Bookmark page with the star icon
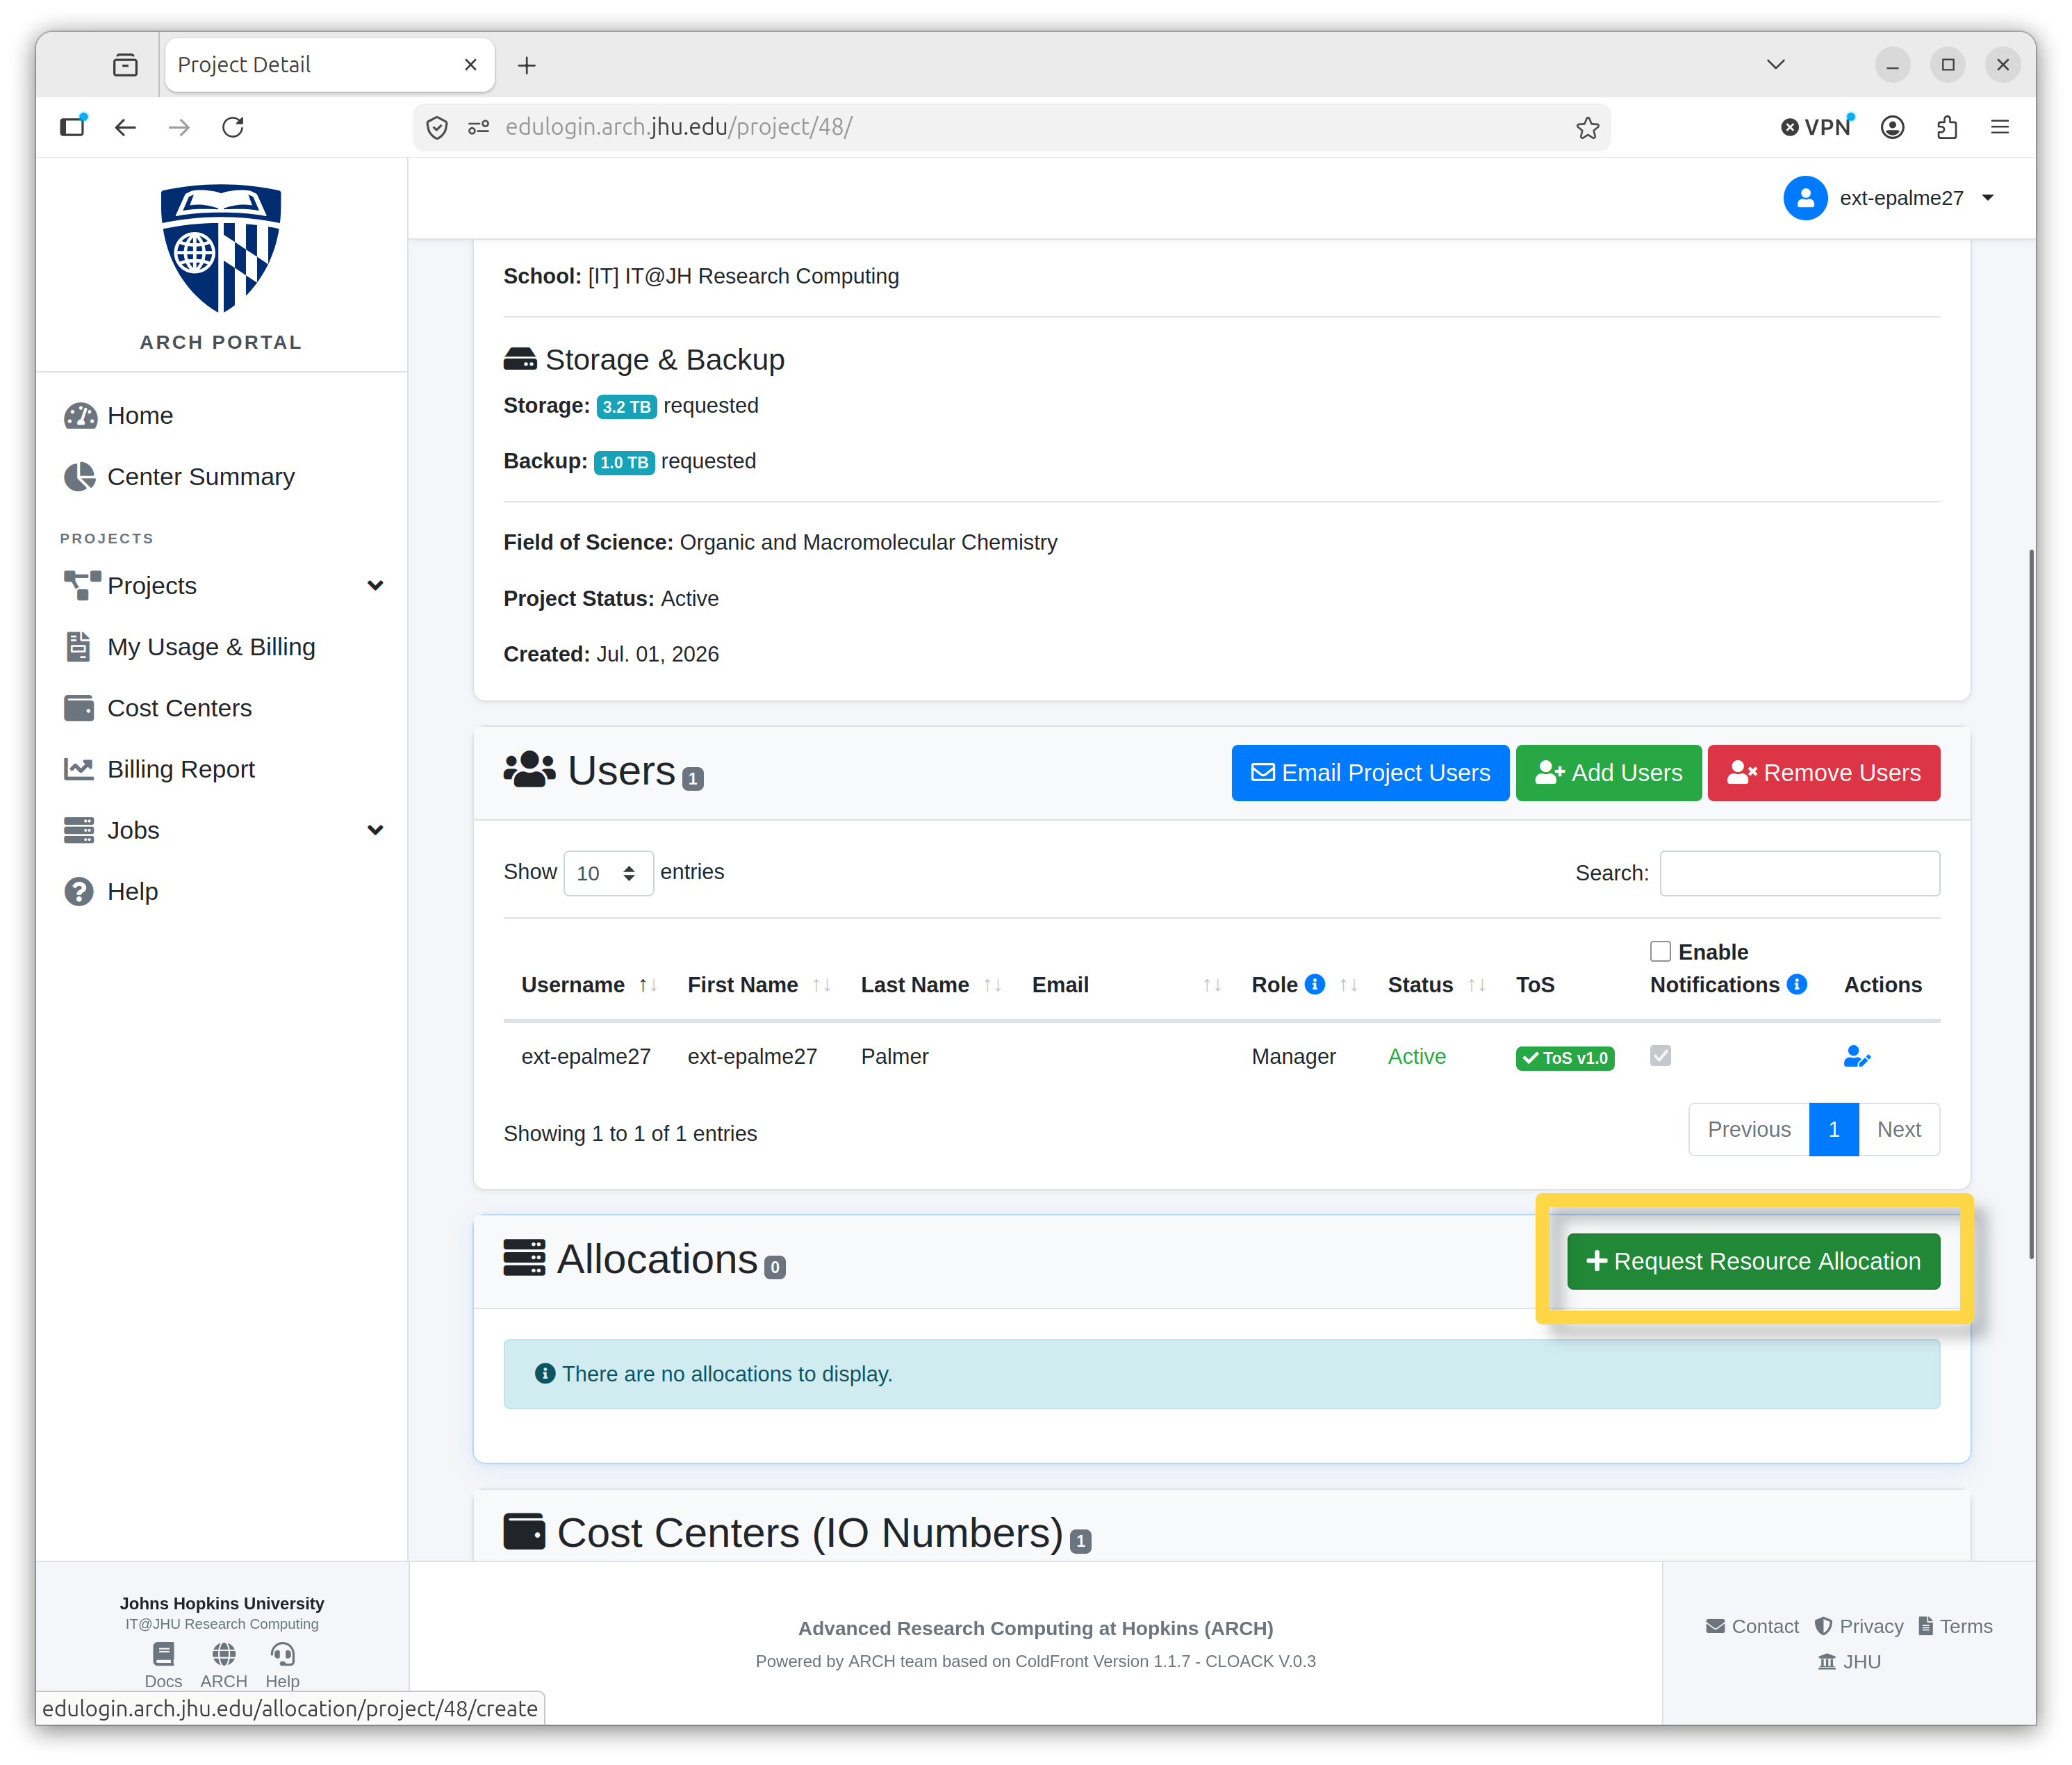This screenshot has width=2072, height=1765. pyautogui.click(x=1587, y=127)
